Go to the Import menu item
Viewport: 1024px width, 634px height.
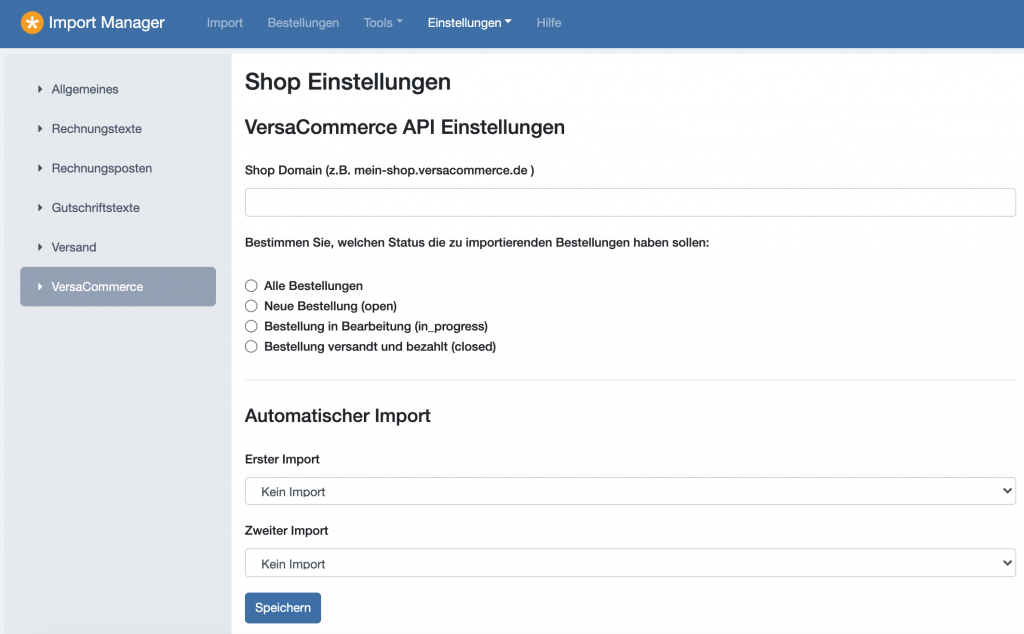tap(225, 23)
